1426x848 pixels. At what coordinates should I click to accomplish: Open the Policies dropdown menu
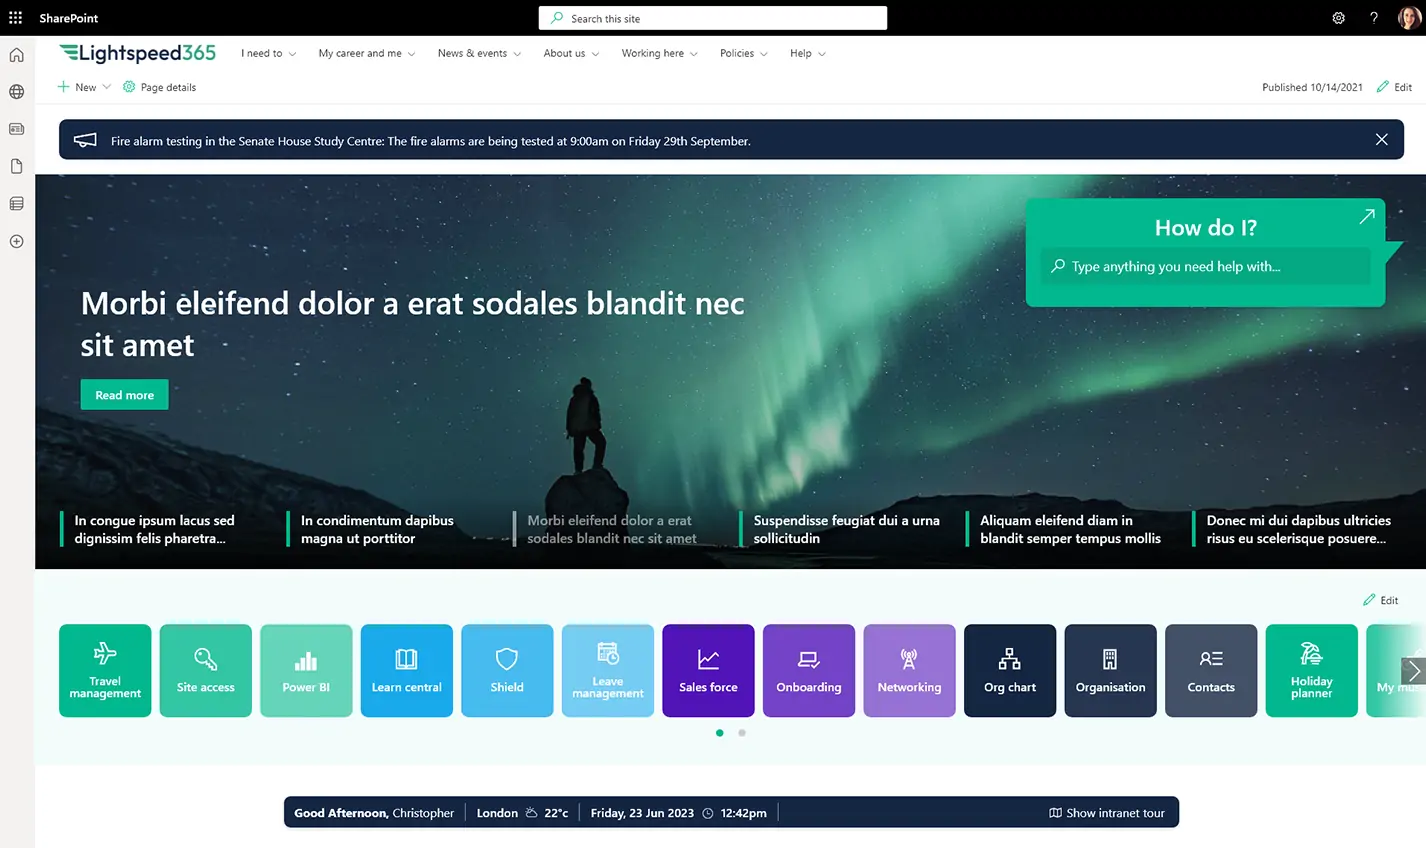(x=743, y=54)
